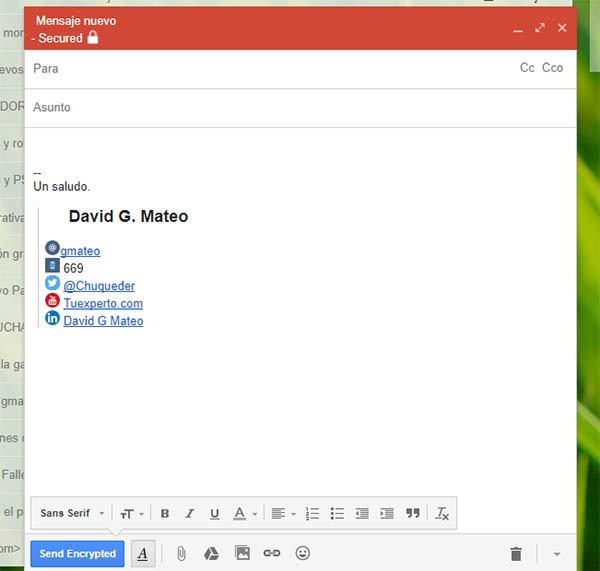Click the email @ icon in signature
This screenshot has width=600, height=571.
click(x=52, y=248)
